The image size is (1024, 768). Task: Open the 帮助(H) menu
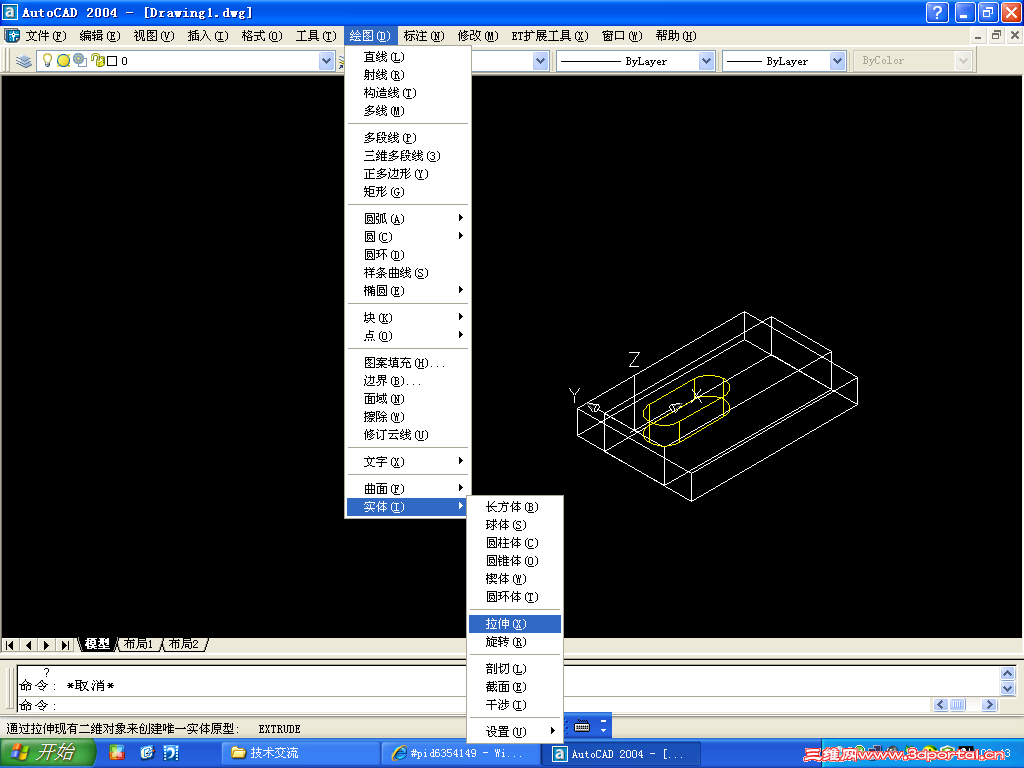pos(676,36)
